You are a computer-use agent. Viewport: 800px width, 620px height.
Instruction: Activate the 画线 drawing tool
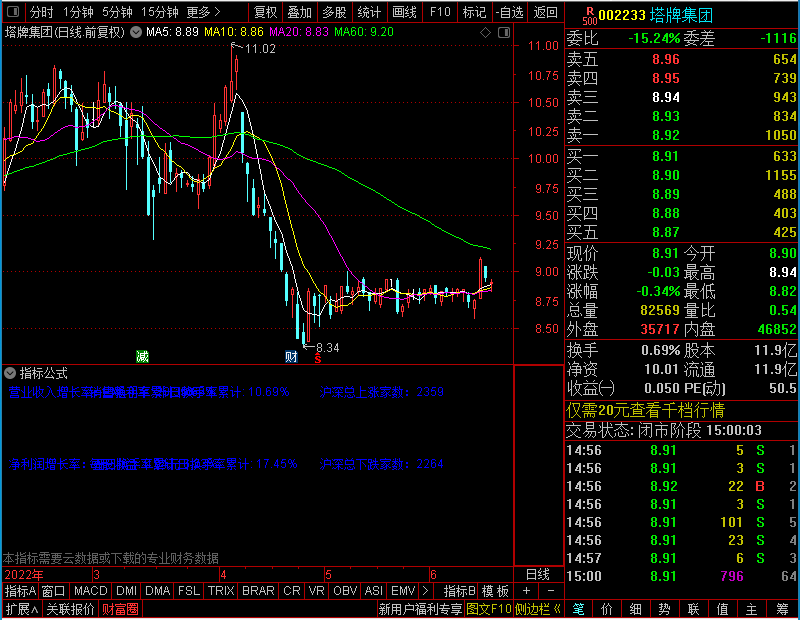tap(404, 12)
